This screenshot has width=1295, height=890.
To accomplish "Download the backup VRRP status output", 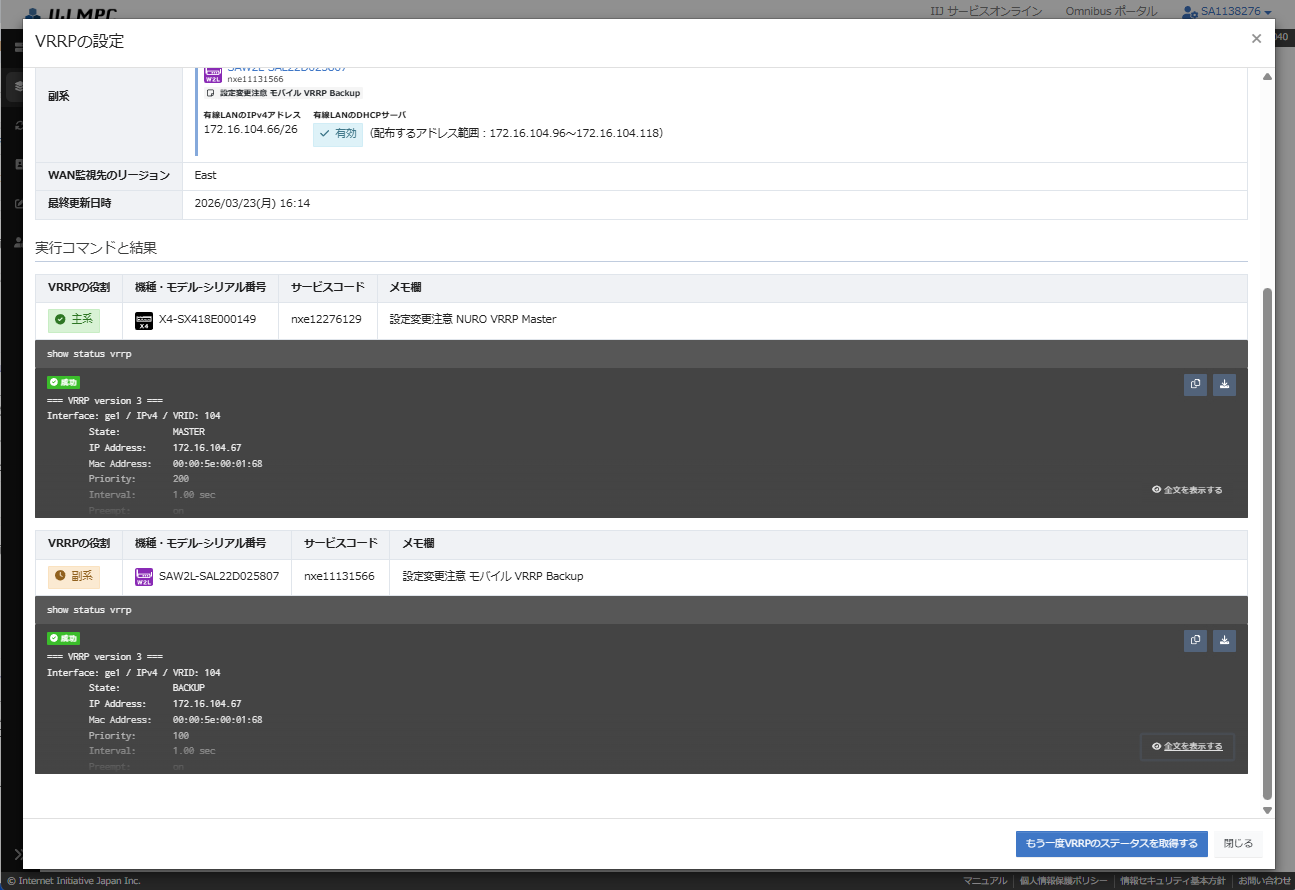I will point(1225,641).
